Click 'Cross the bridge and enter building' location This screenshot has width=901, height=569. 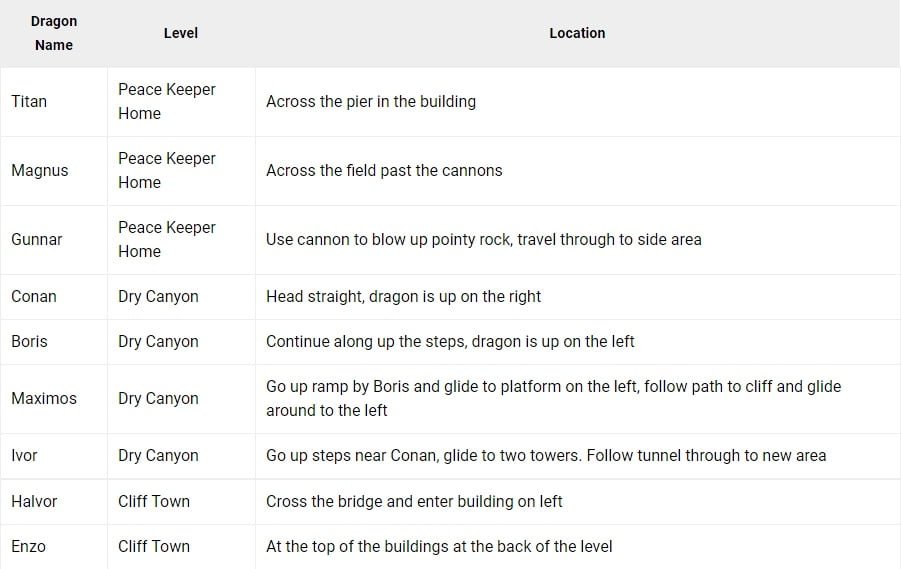click(414, 501)
